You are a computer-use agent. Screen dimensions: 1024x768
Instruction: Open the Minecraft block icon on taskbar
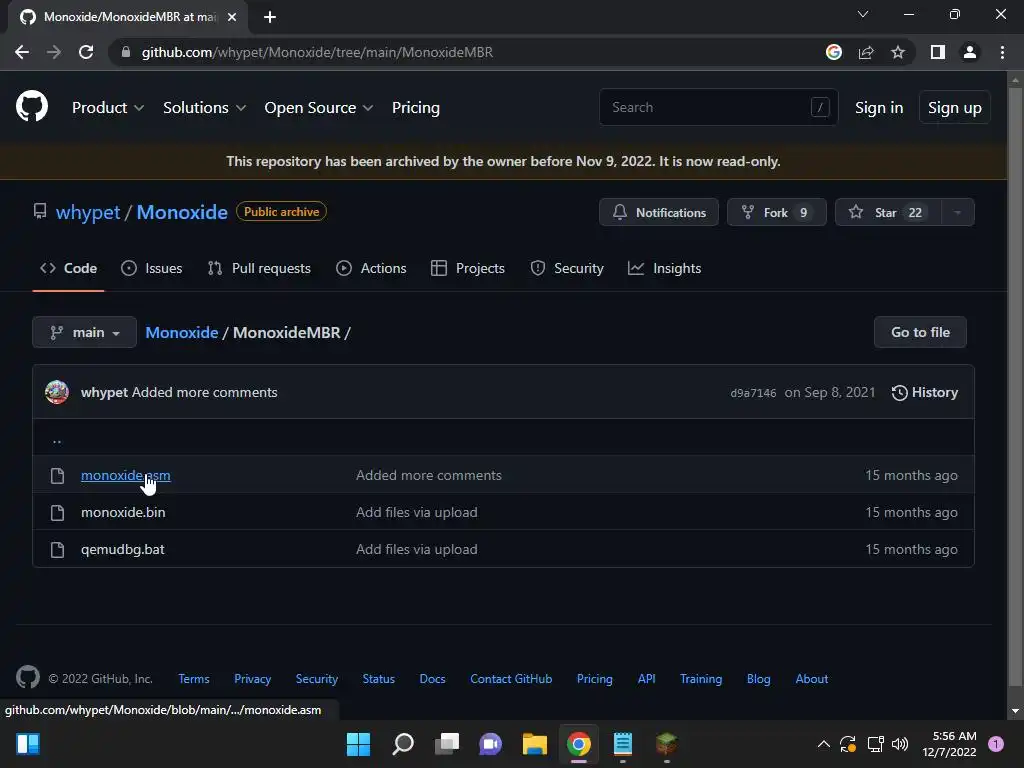666,744
